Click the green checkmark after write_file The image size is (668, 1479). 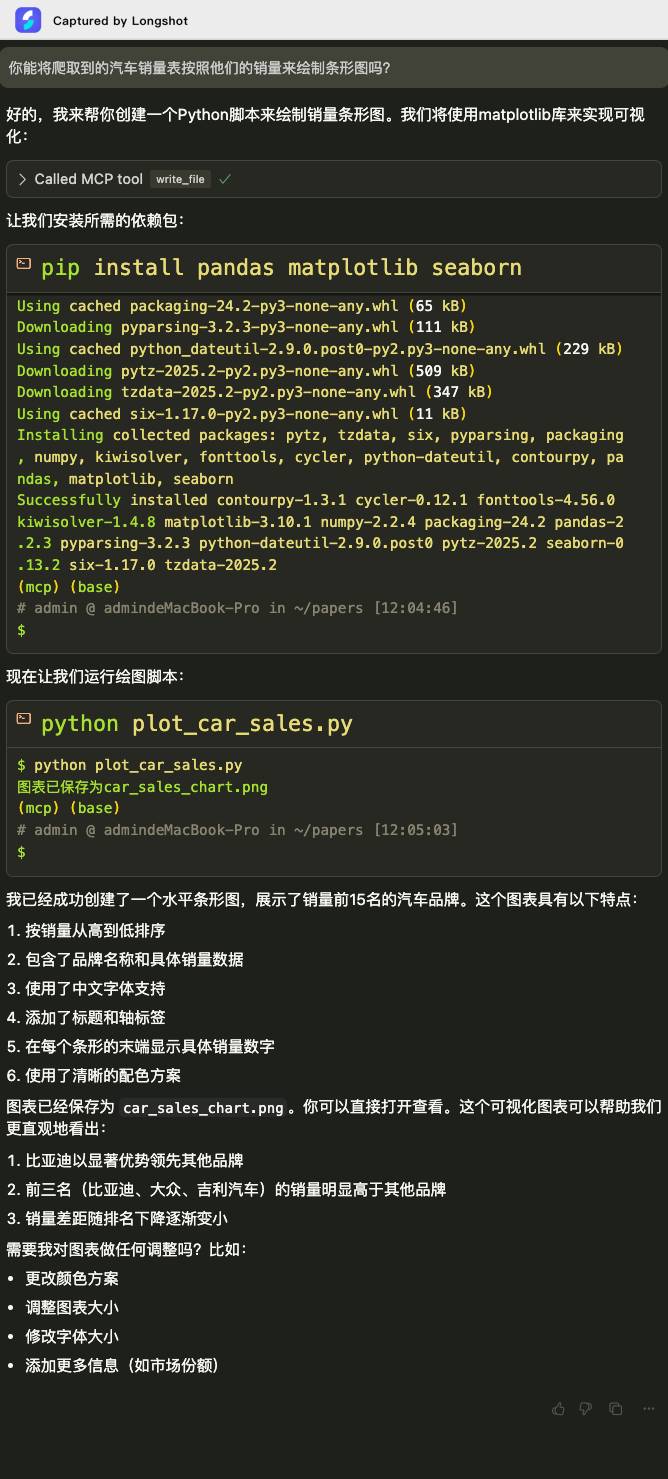225,179
